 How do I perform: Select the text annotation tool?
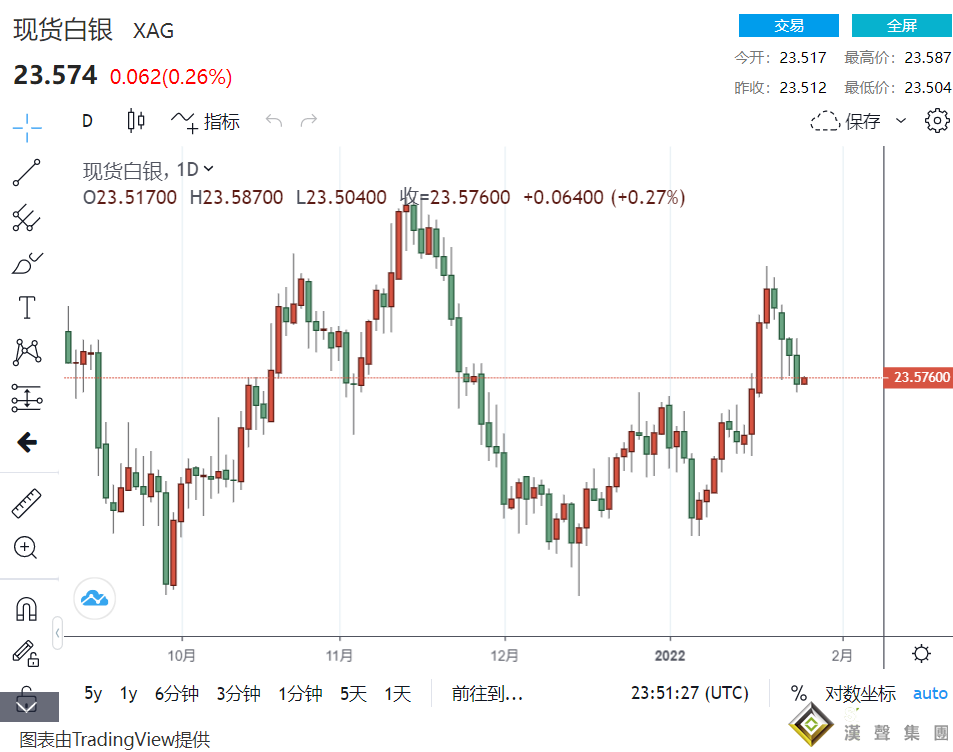pos(27,307)
